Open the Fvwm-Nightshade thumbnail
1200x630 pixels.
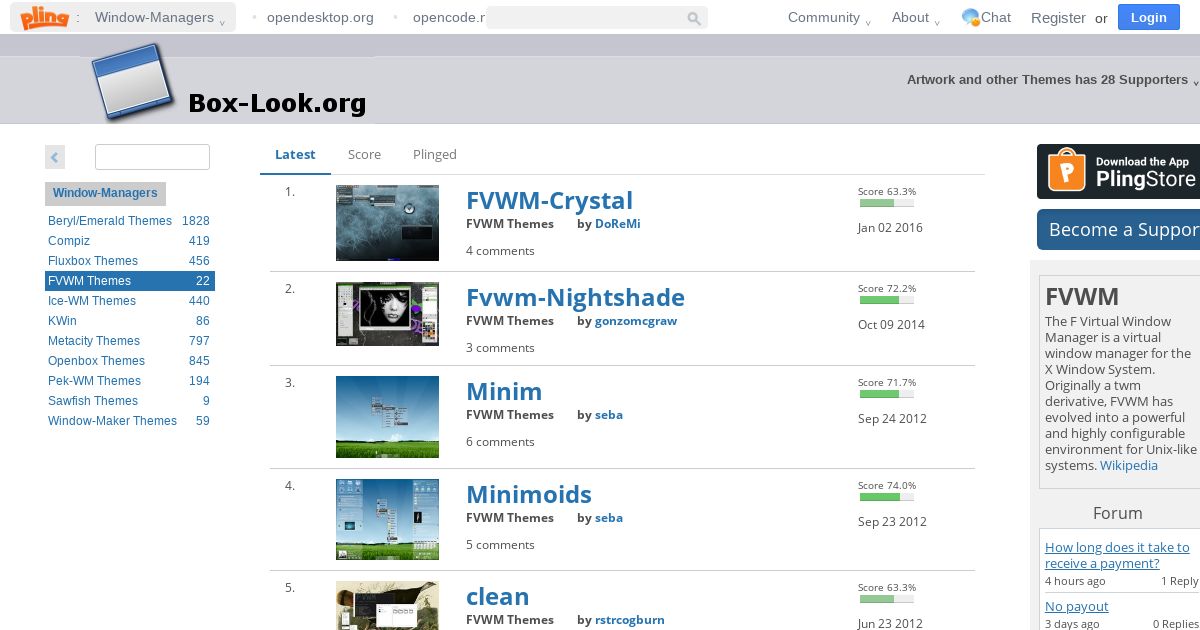point(387,314)
